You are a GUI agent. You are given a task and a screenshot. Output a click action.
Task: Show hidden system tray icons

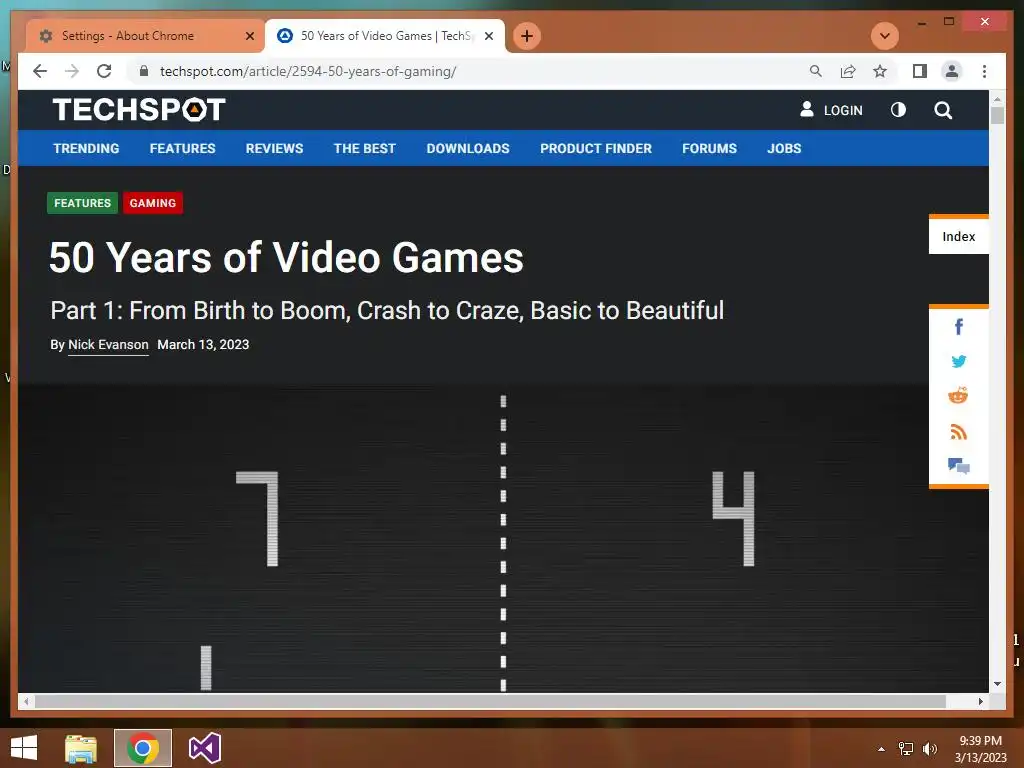[x=881, y=749]
